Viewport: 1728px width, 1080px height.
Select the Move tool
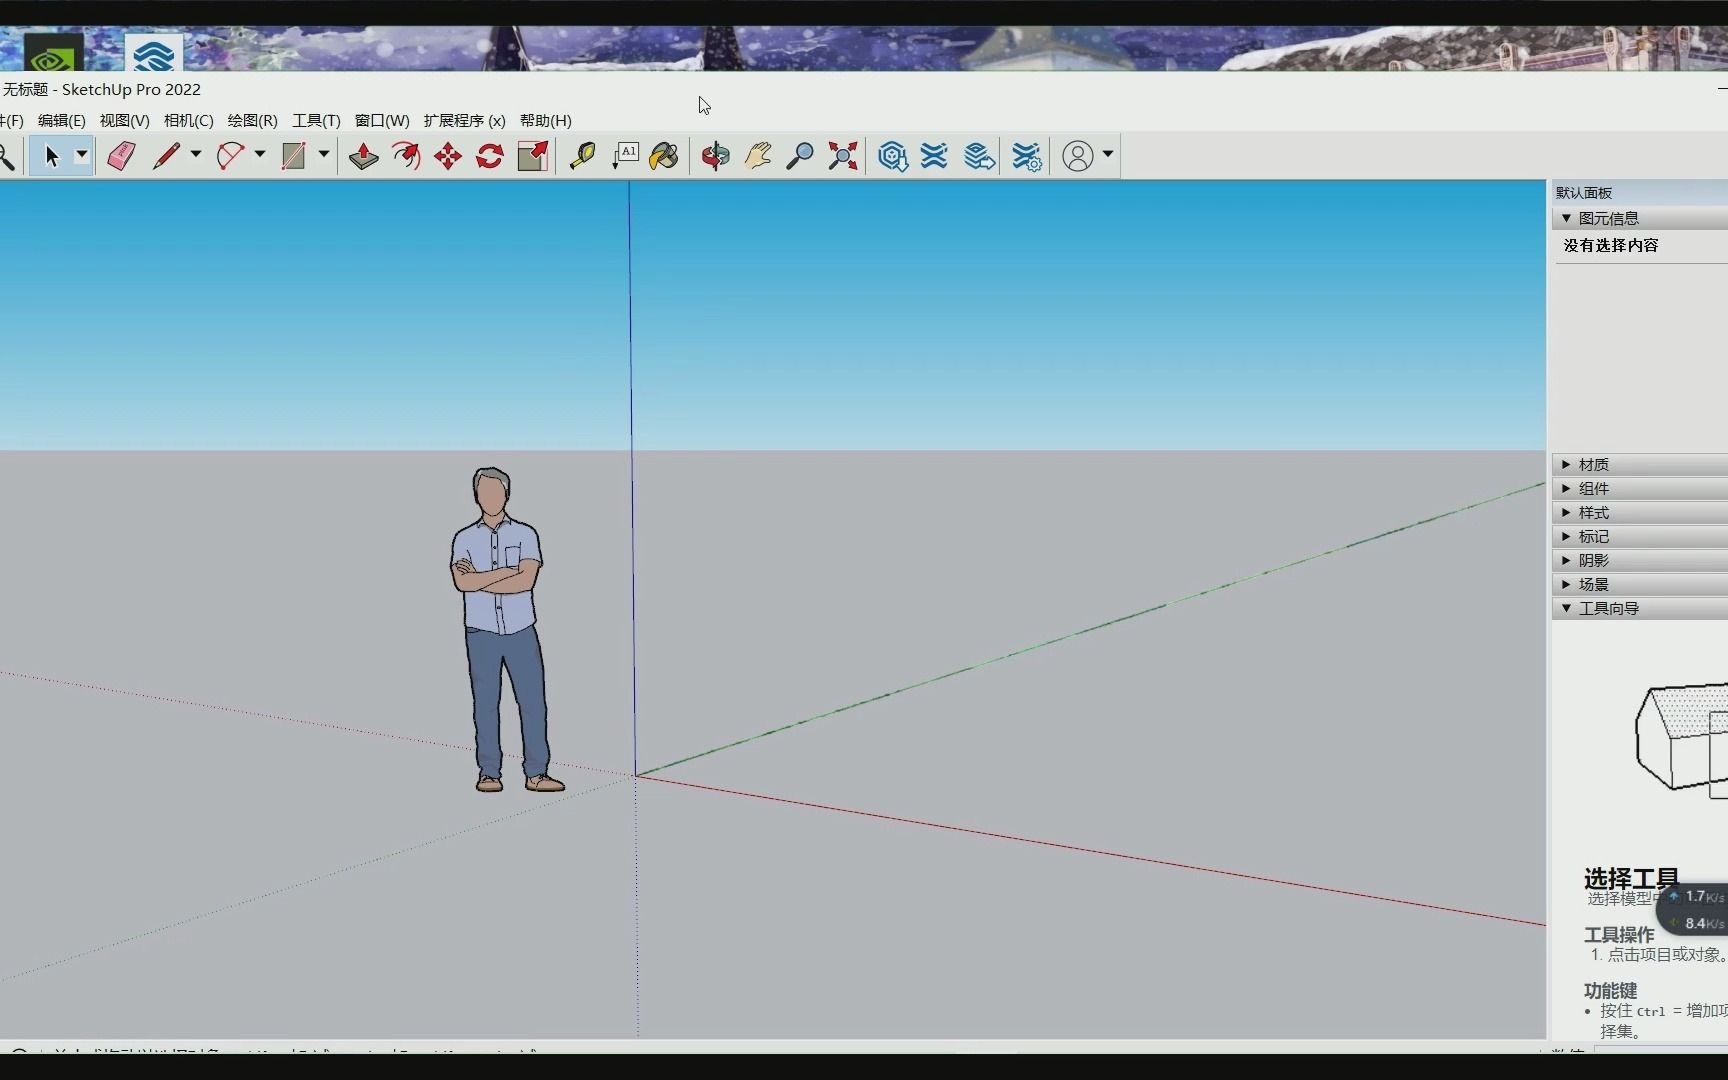point(448,156)
